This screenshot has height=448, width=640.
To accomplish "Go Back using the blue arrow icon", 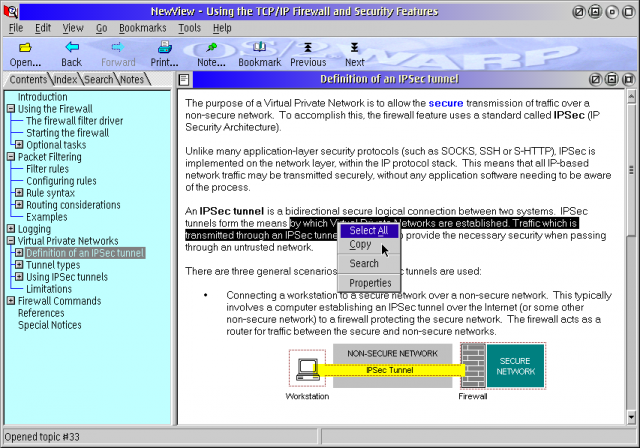I will click(72, 47).
